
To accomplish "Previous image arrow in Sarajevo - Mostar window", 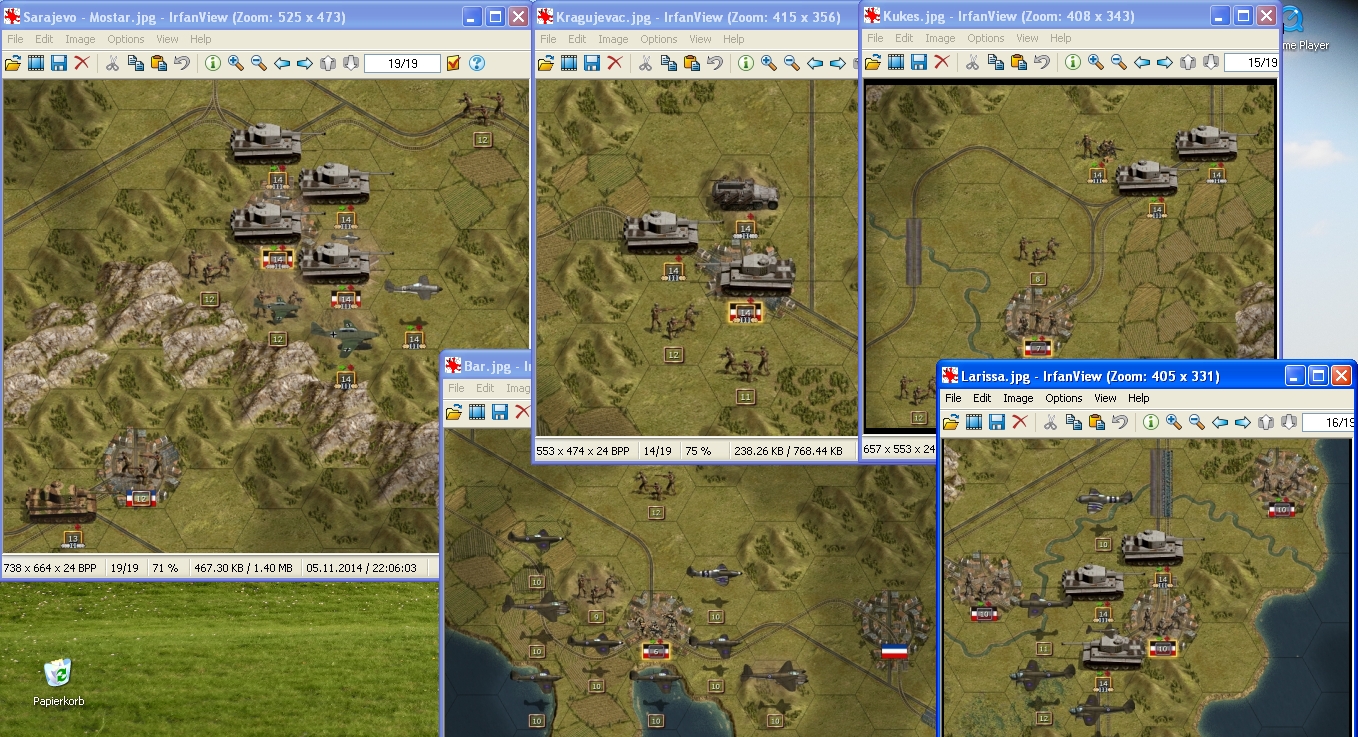I will point(282,63).
